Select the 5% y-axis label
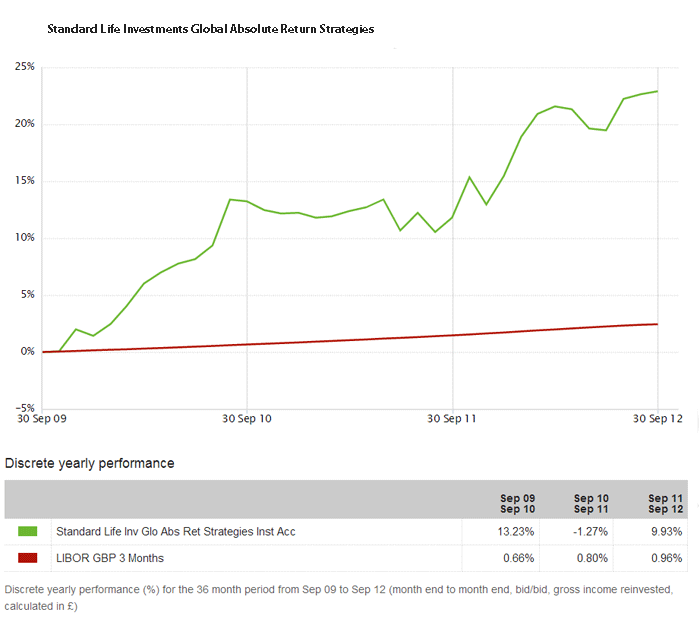Image resolution: width=700 pixels, height=622 pixels. (x=27, y=295)
